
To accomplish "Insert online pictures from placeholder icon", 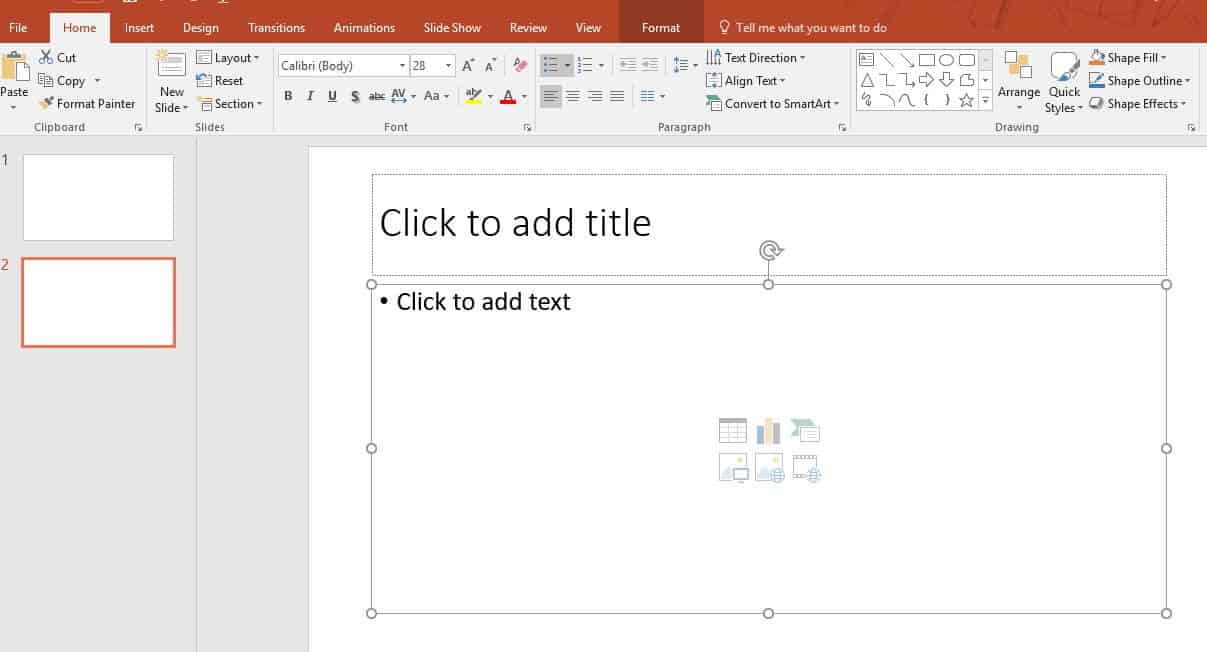I will [x=769, y=468].
